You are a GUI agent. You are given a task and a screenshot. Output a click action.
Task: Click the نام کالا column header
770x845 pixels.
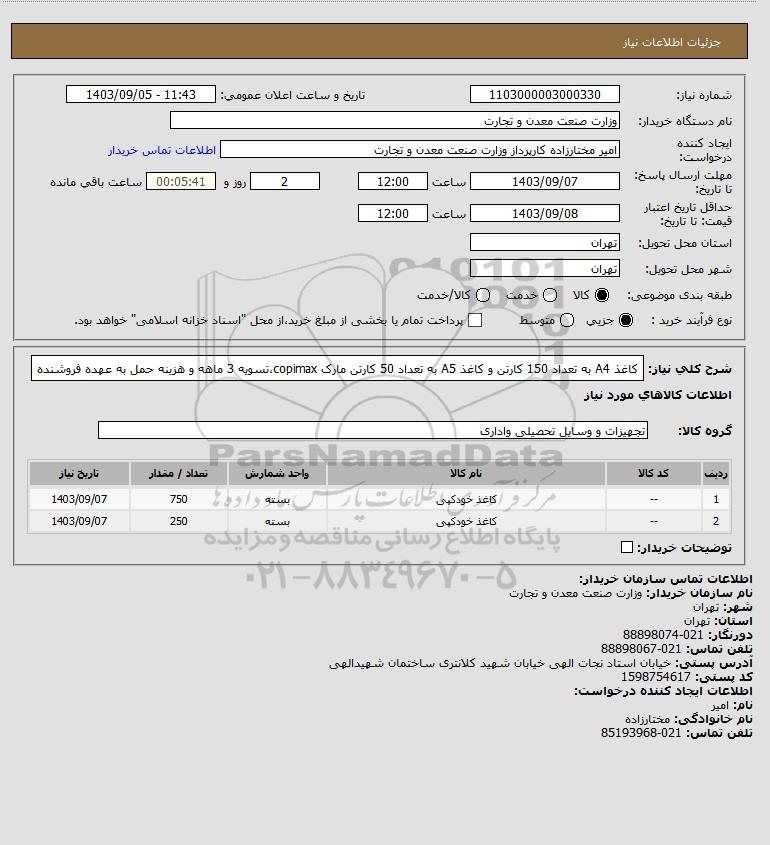pyautogui.click(x=466, y=474)
